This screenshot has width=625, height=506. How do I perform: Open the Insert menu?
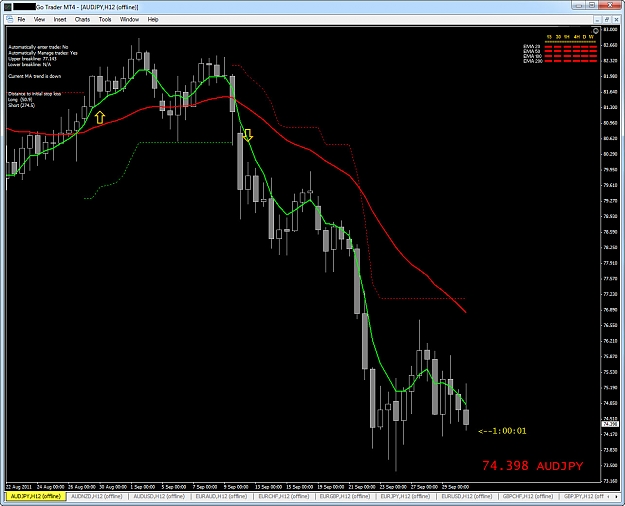(60, 19)
